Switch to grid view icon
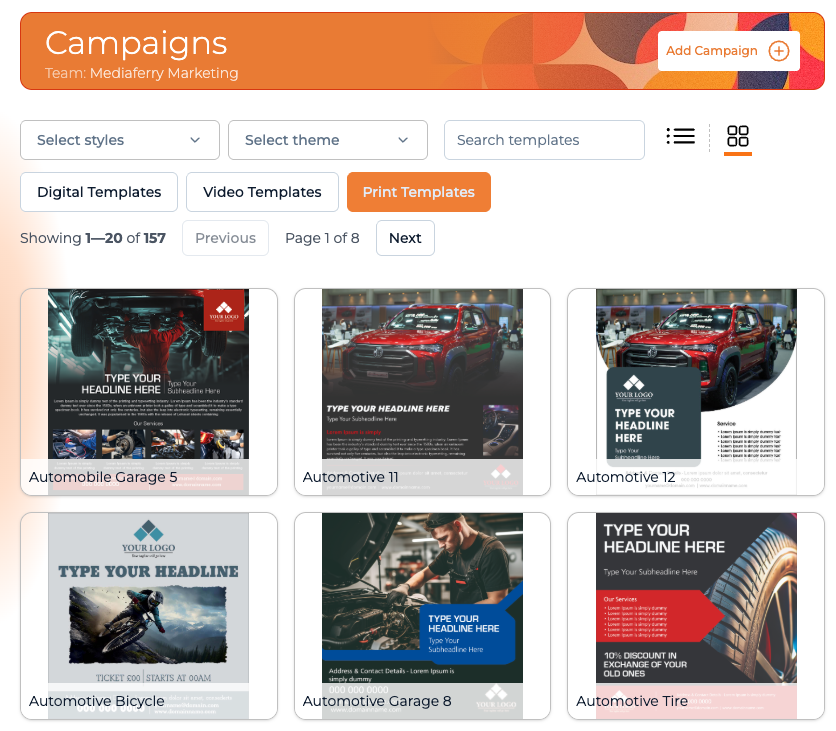The width and height of the screenshot is (836, 731). (738, 137)
